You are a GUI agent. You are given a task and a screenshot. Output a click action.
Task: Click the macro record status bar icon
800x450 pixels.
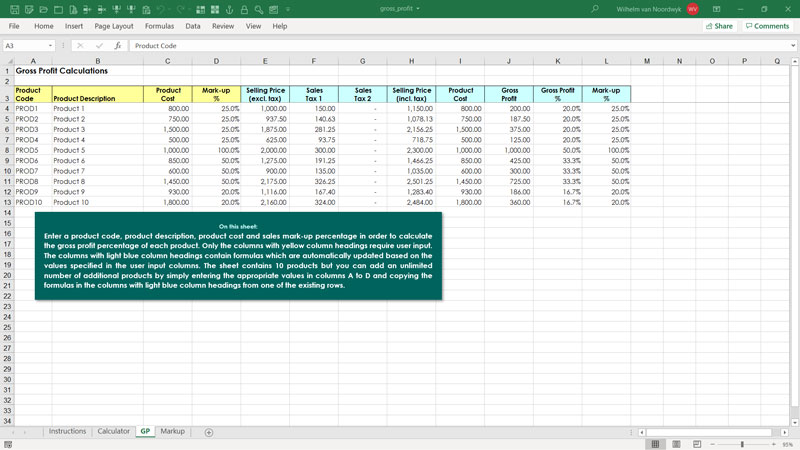[8, 444]
